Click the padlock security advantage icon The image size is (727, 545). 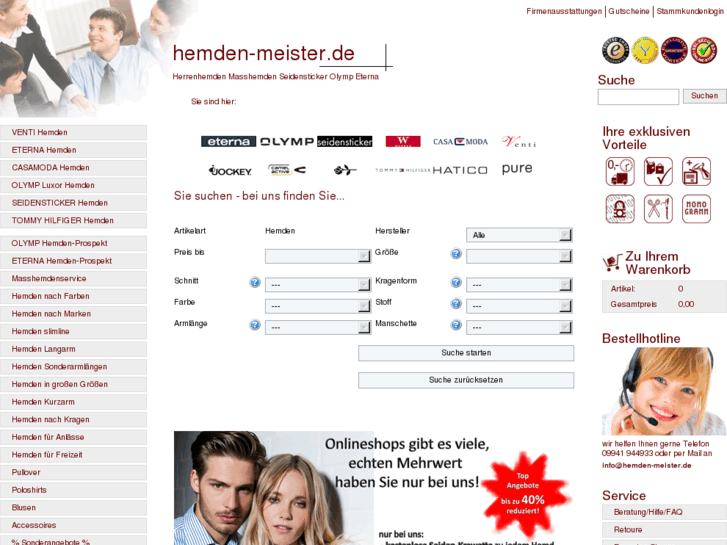620,209
